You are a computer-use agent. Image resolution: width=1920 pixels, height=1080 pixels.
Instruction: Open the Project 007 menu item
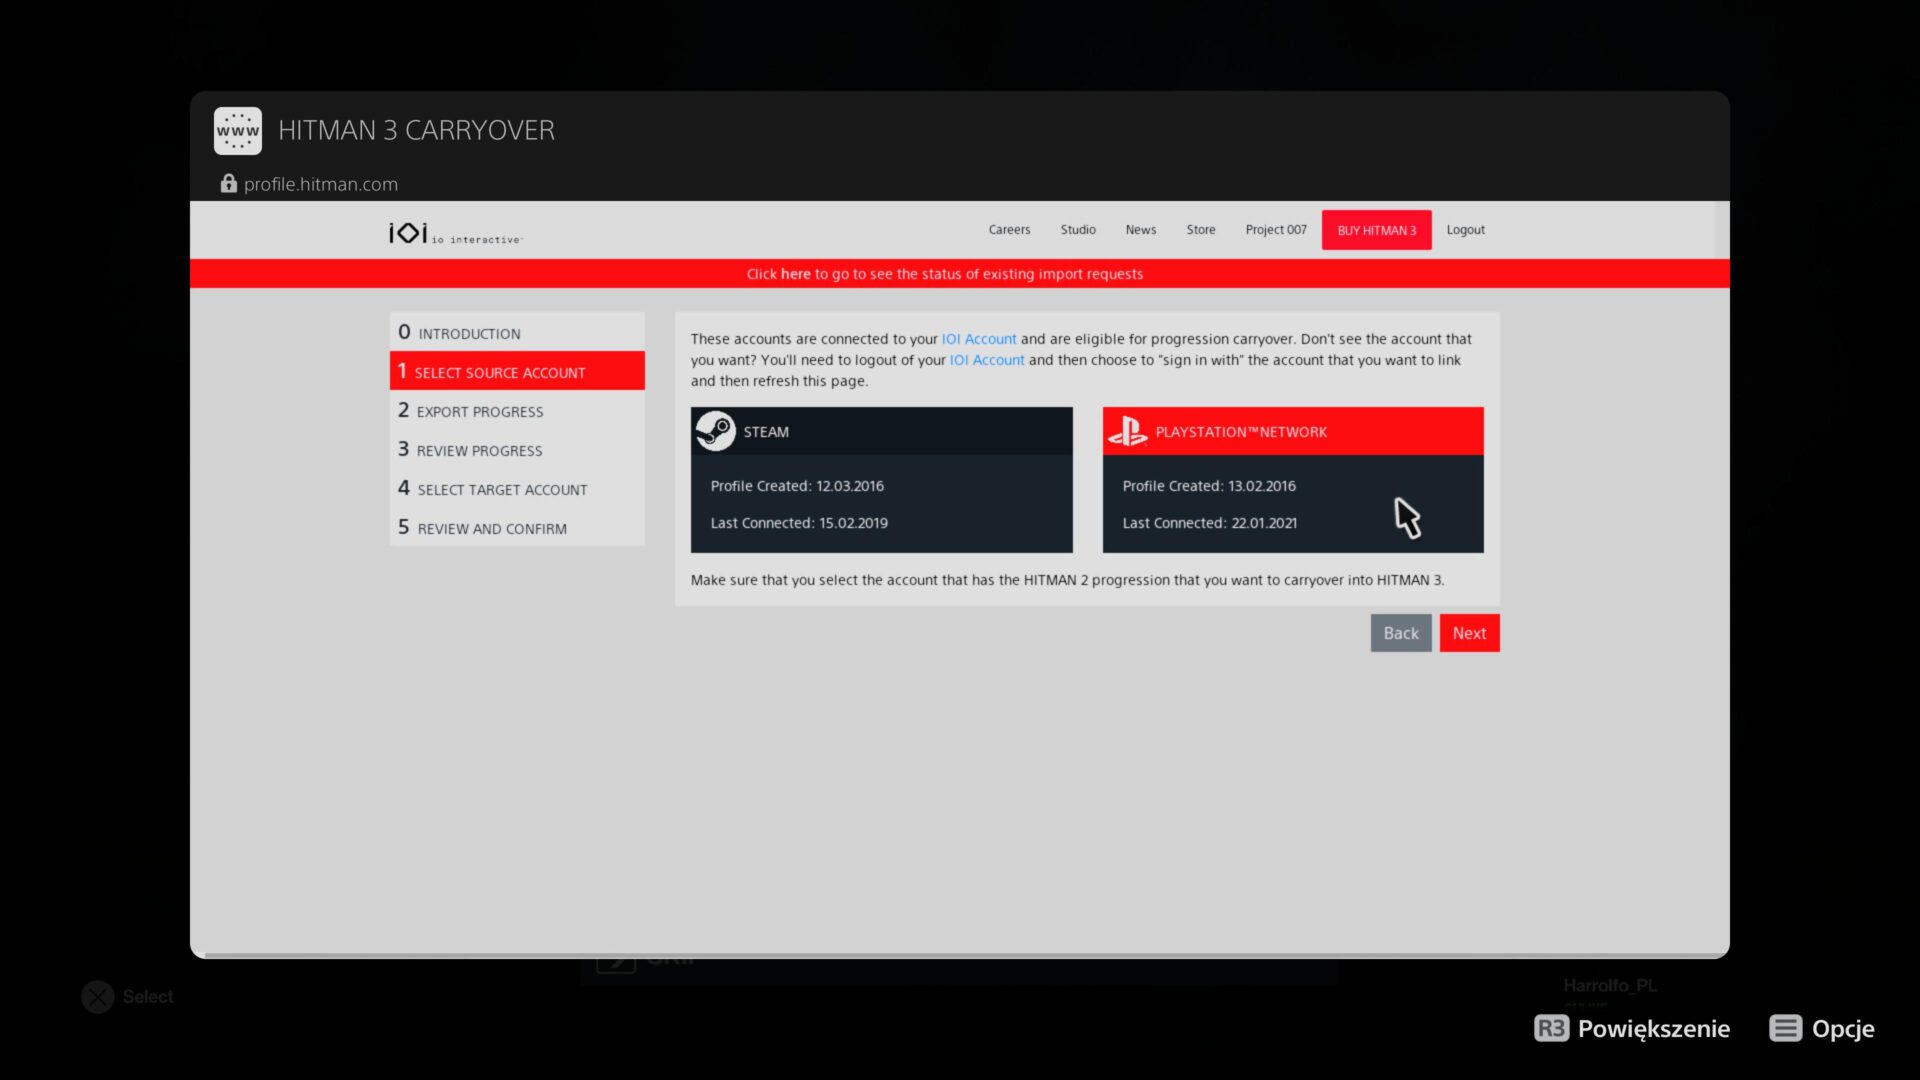[1275, 230]
